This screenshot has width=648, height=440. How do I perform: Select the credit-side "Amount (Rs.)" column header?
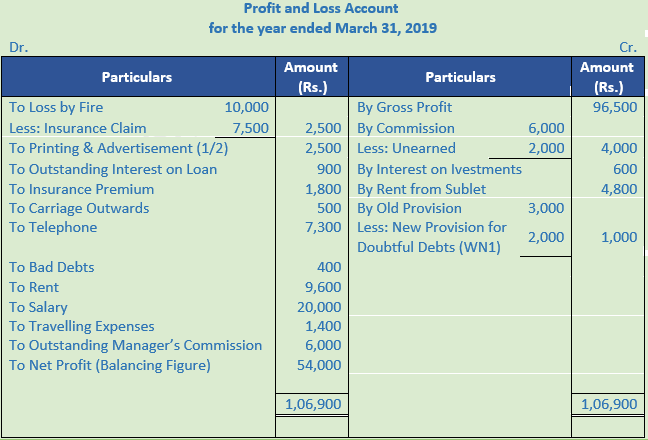point(607,77)
